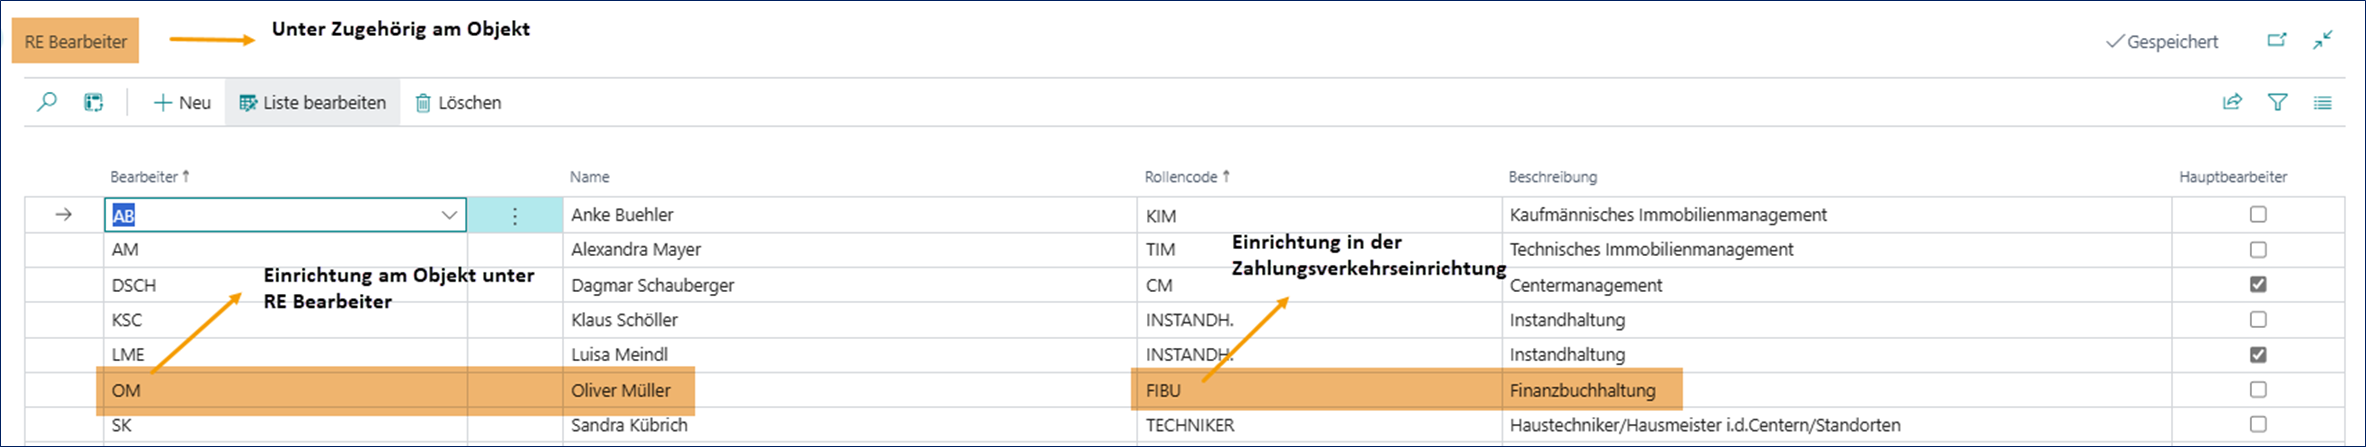2366x447 pixels.
Task: Click the share icon in the toolbar
Action: 2232,102
